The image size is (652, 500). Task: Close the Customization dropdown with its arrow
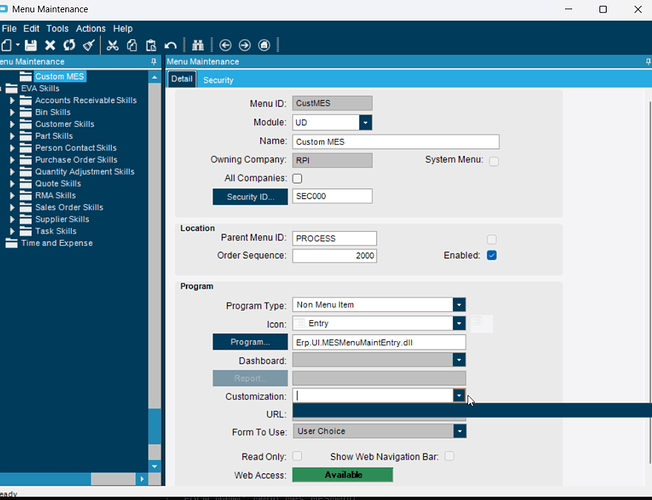coord(459,396)
